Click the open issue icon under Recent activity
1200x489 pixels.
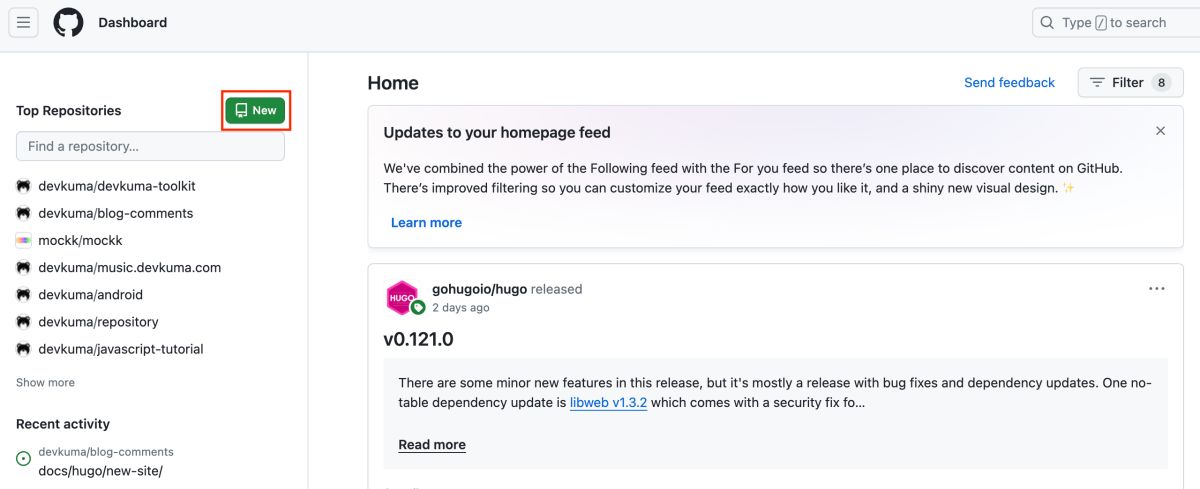pyautogui.click(x=24, y=459)
